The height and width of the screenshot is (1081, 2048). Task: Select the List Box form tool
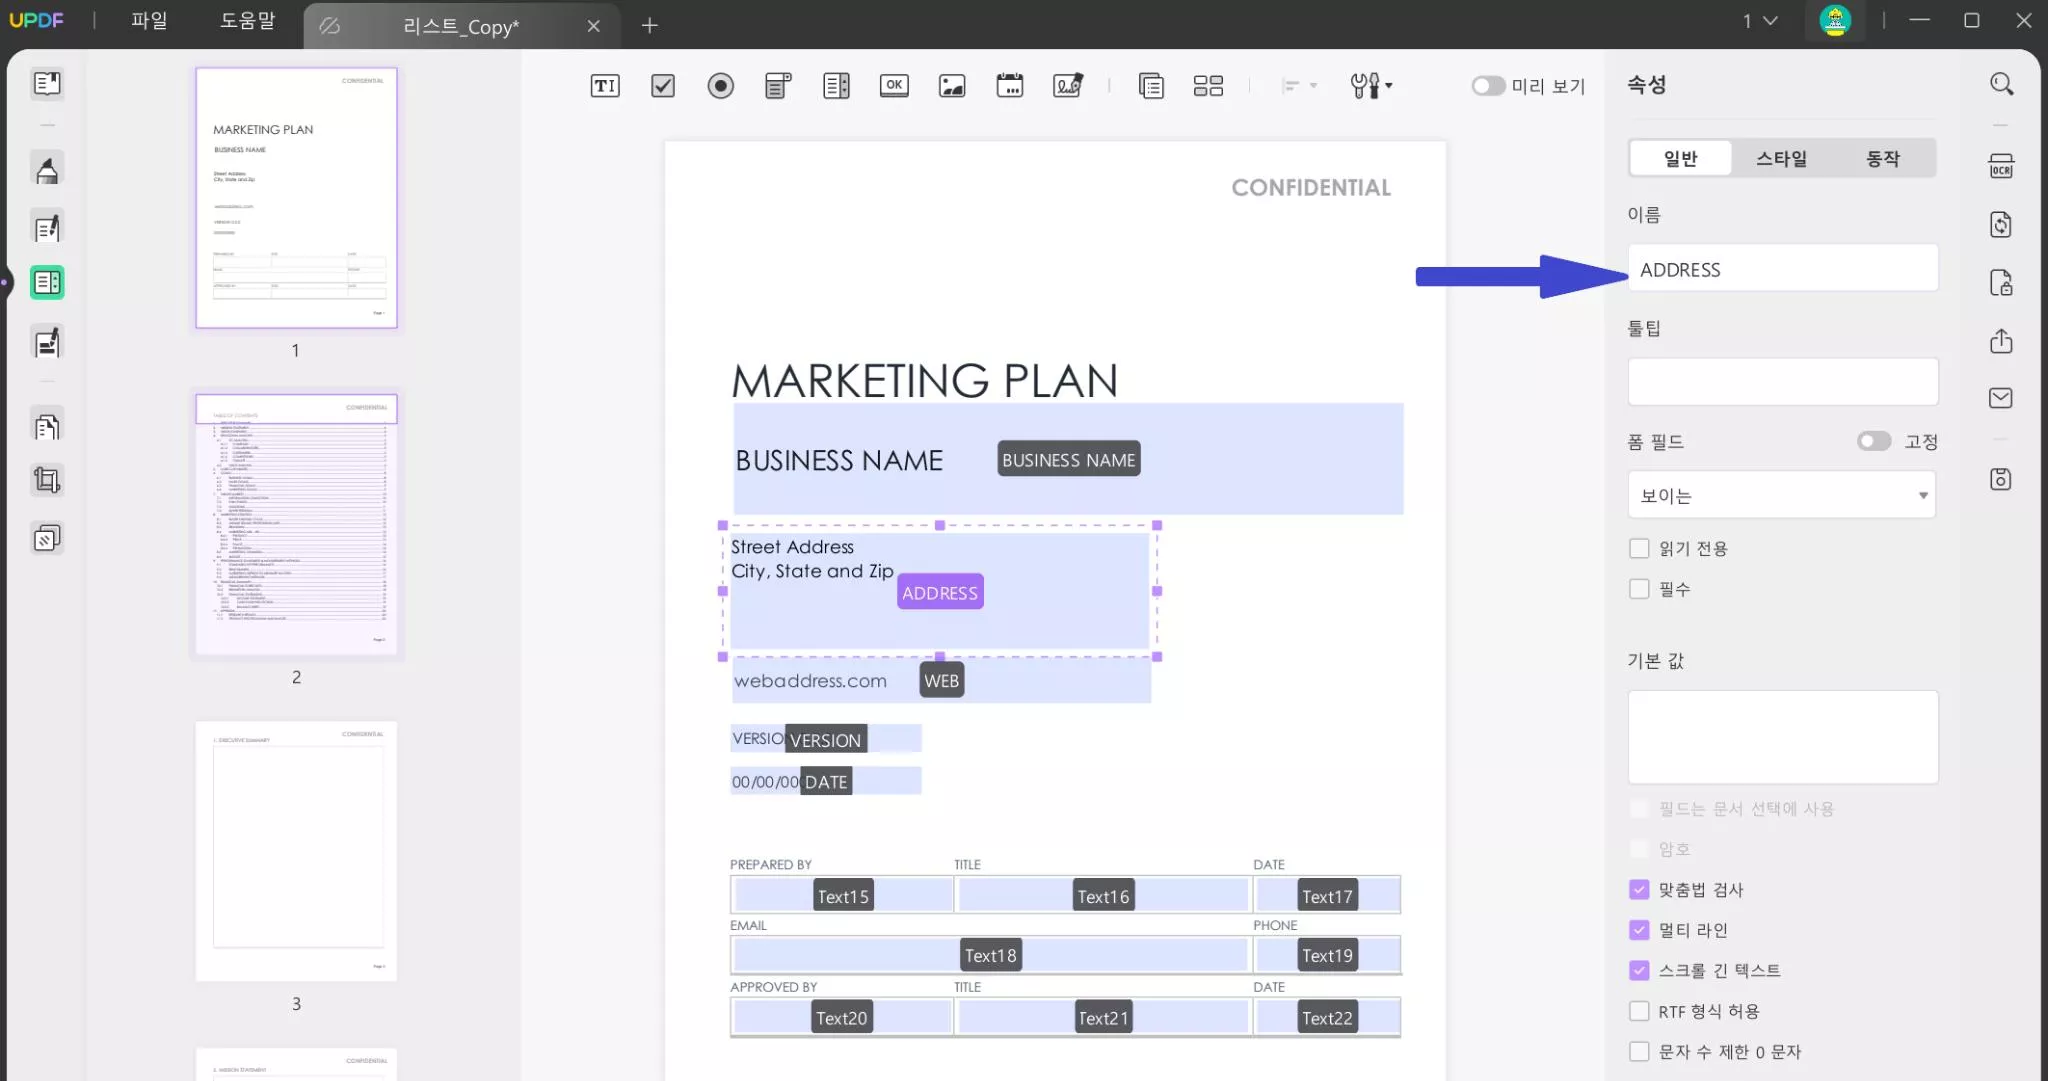point(836,86)
